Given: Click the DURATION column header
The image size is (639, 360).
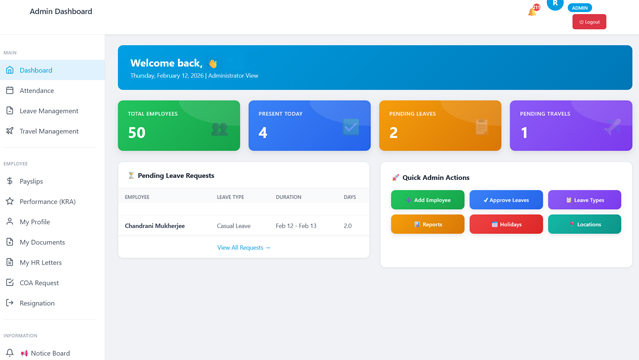Looking at the screenshot, I should [x=289, y=197].
